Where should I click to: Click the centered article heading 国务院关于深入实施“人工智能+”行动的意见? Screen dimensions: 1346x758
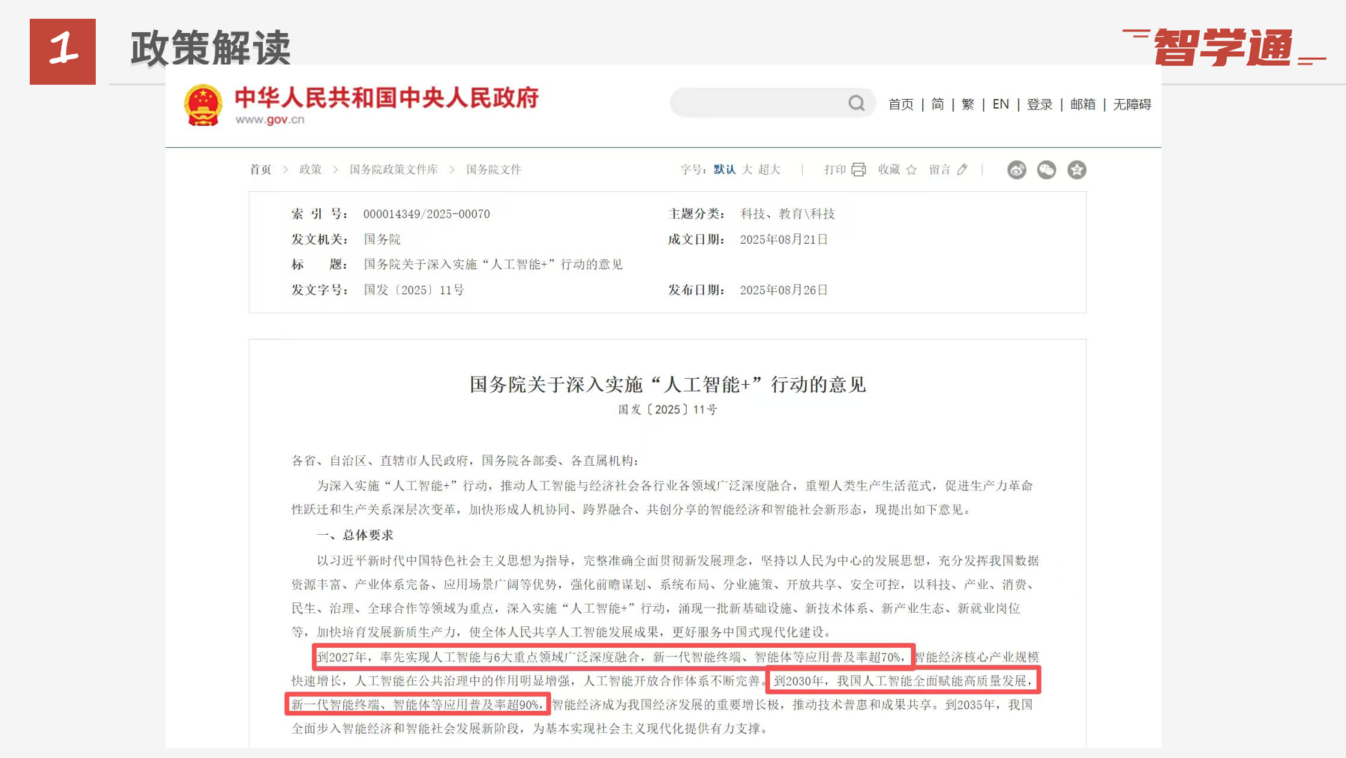pos(668,385)
